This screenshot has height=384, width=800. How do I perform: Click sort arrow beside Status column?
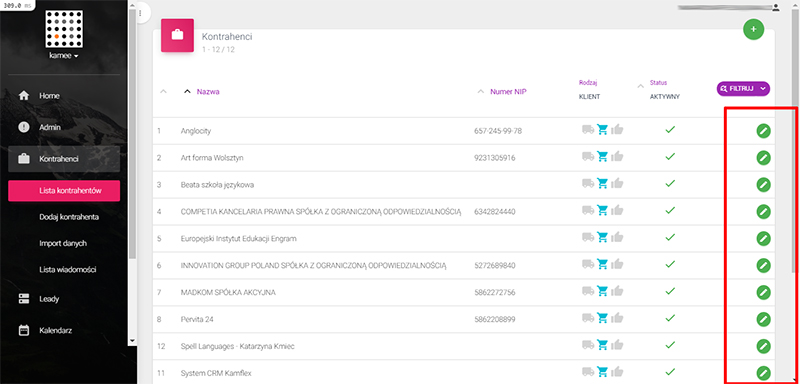point(640,86)
